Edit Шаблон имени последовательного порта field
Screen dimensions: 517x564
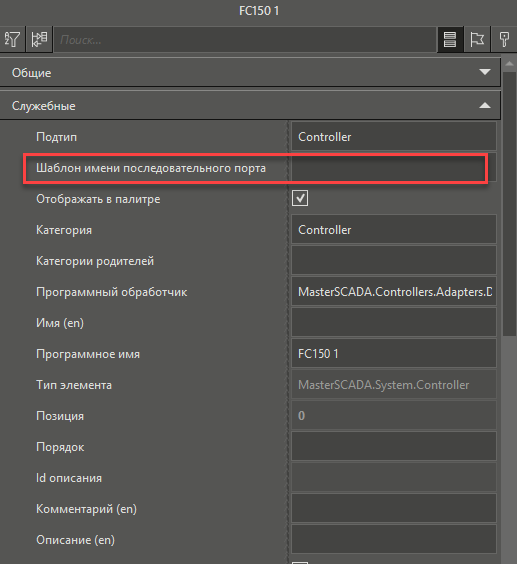click(394, 168)
